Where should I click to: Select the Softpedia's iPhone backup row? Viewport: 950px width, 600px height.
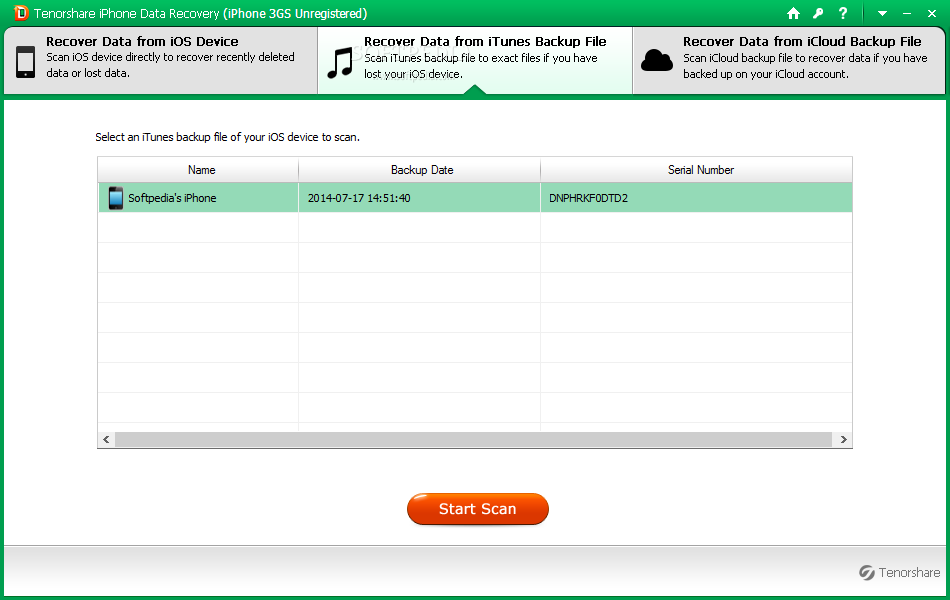(475, 198)
